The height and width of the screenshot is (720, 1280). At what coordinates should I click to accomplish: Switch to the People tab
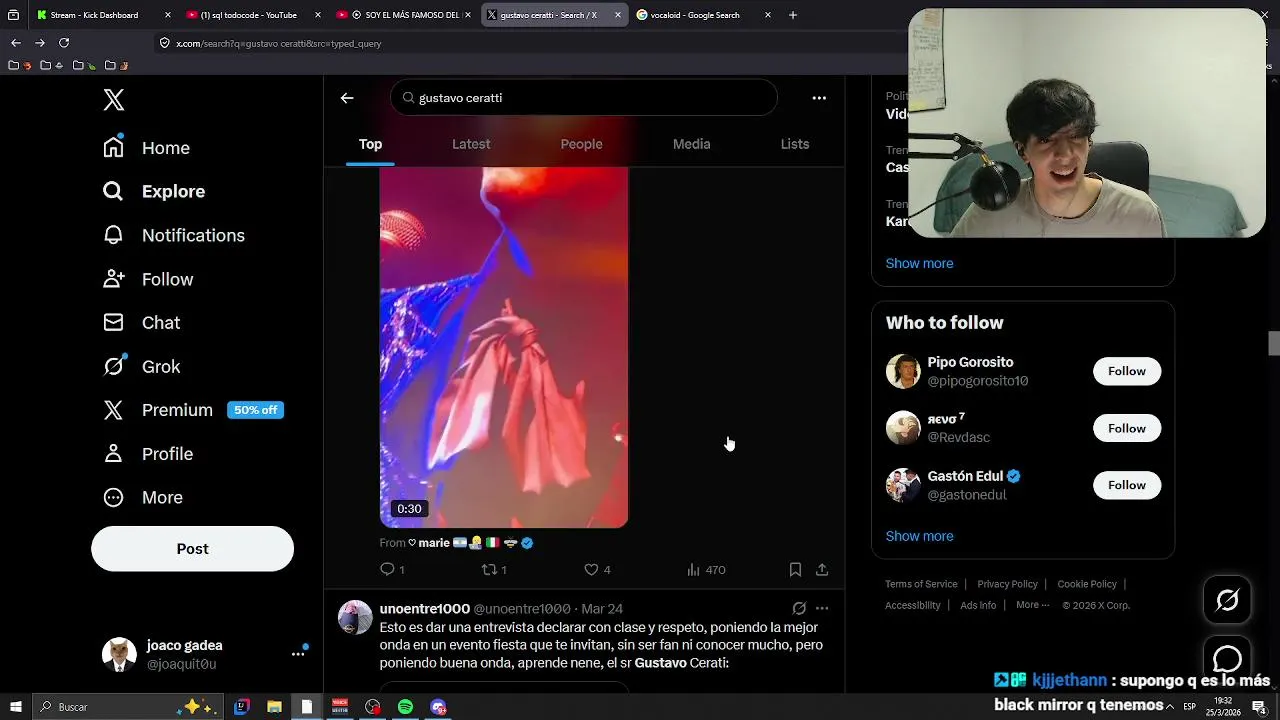point(581,144)
